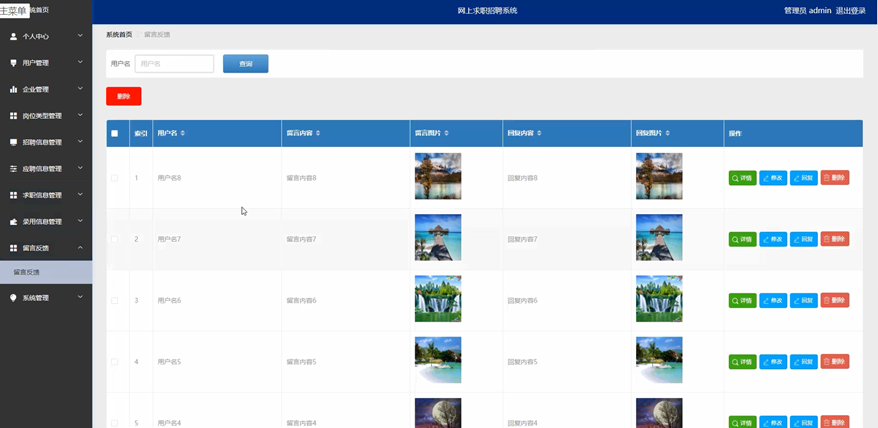Expand 招聘信息管理 with its chevron arrow

[80, 141]
